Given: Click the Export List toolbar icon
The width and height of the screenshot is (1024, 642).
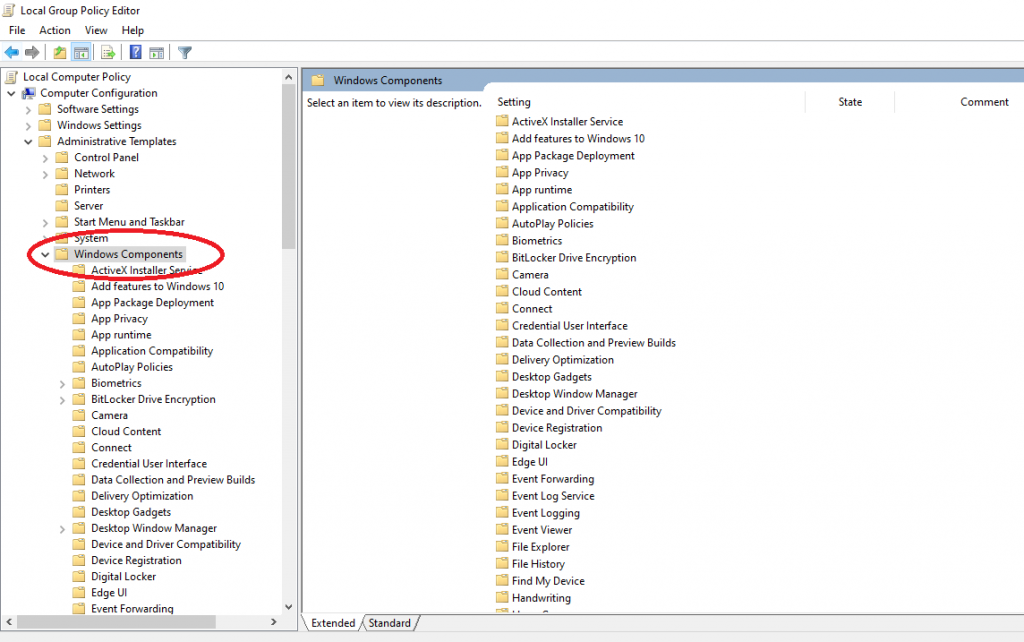Looking at the screenshot, I should coord(108,53).
